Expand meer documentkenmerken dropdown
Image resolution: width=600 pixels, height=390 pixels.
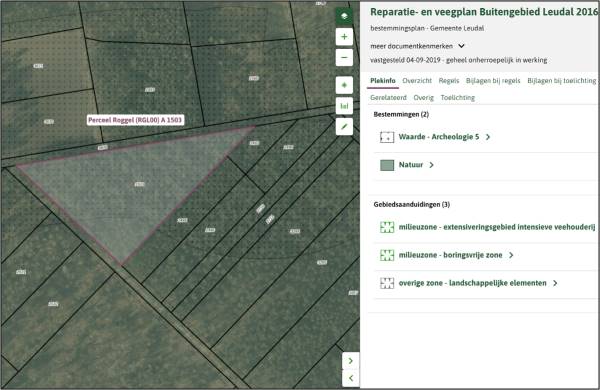461,46
